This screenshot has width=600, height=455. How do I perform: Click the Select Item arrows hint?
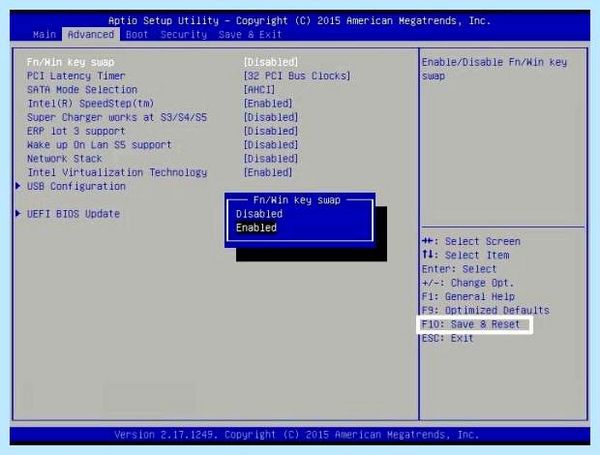(465, 255)
